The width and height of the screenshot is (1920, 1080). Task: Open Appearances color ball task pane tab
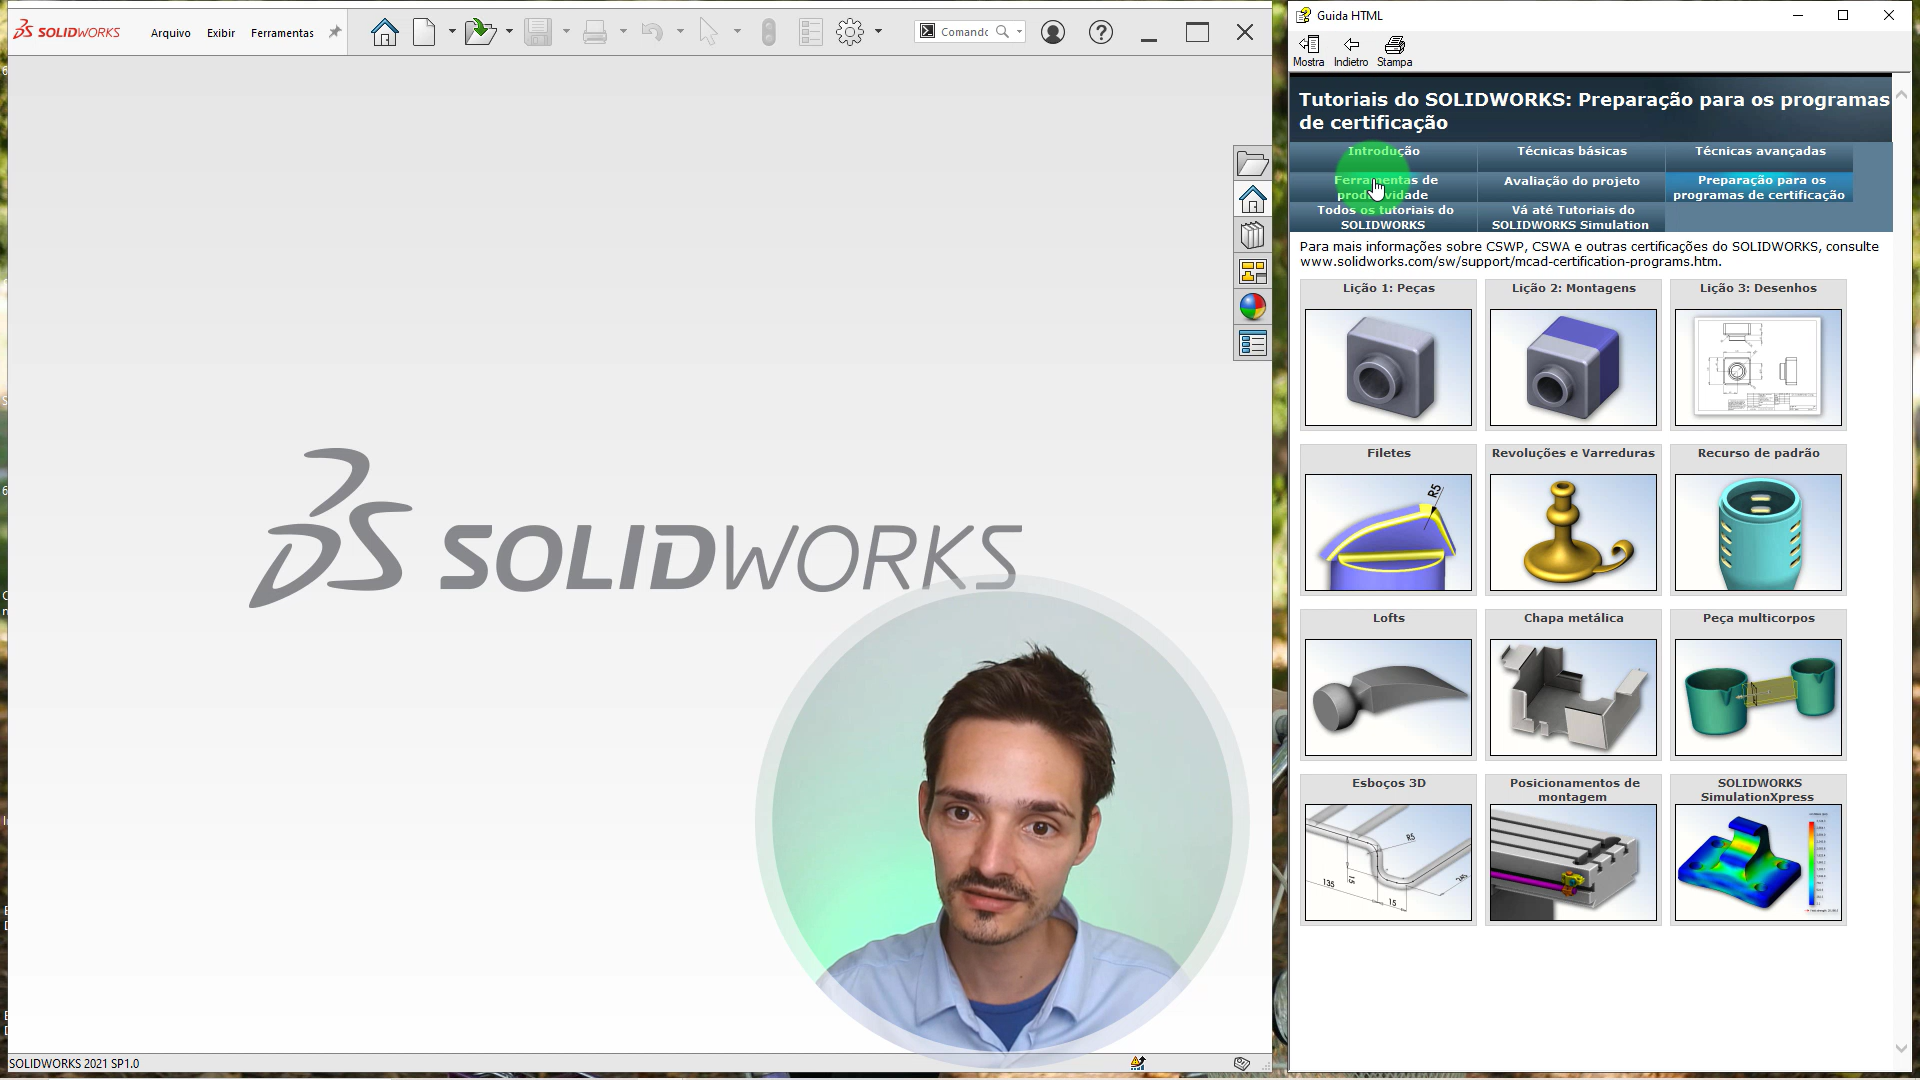click(1252, 307)
